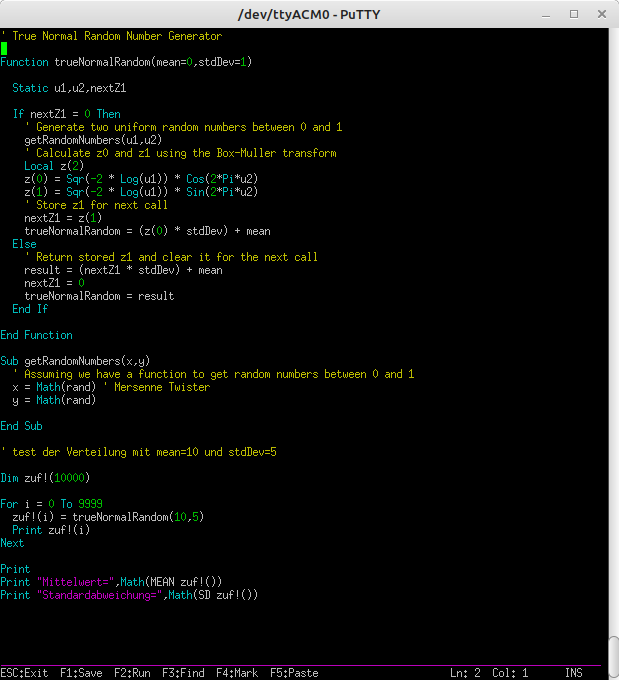Click the 'Next' keyword line
The image size is (619, 680).
click(12, 543)
